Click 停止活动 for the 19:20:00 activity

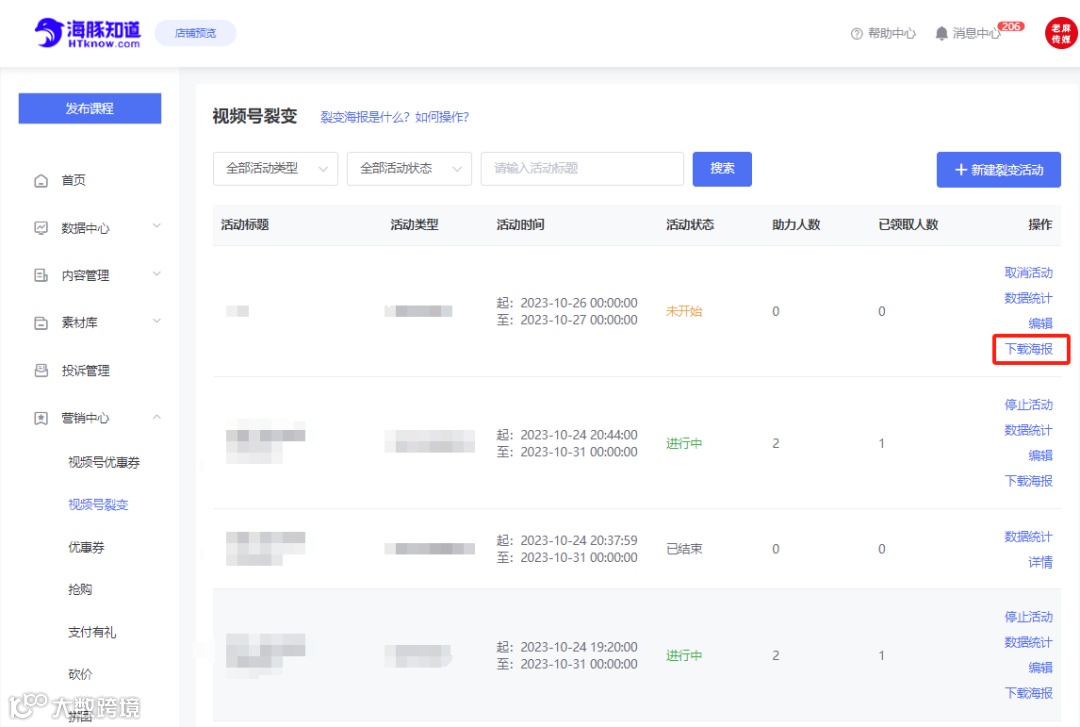pos(1028,617)
